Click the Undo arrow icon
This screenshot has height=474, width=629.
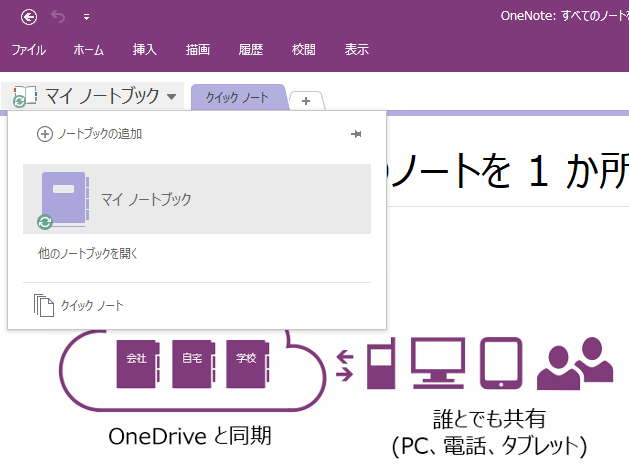(58, 17)
